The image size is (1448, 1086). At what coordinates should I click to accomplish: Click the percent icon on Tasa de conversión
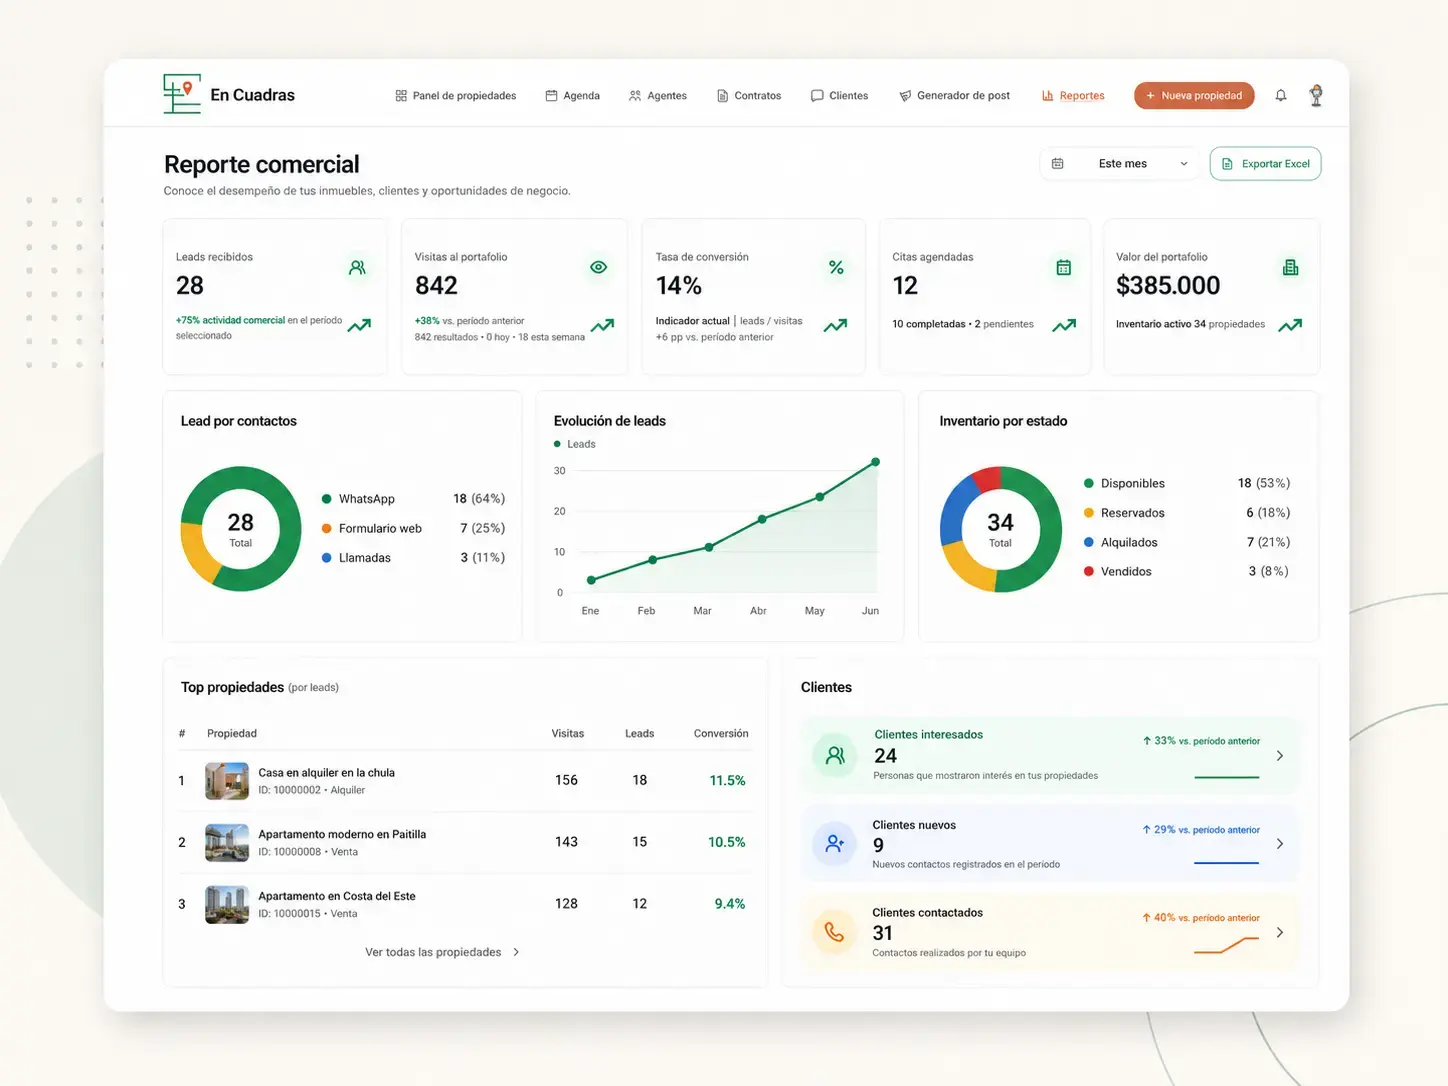(837, 267)
